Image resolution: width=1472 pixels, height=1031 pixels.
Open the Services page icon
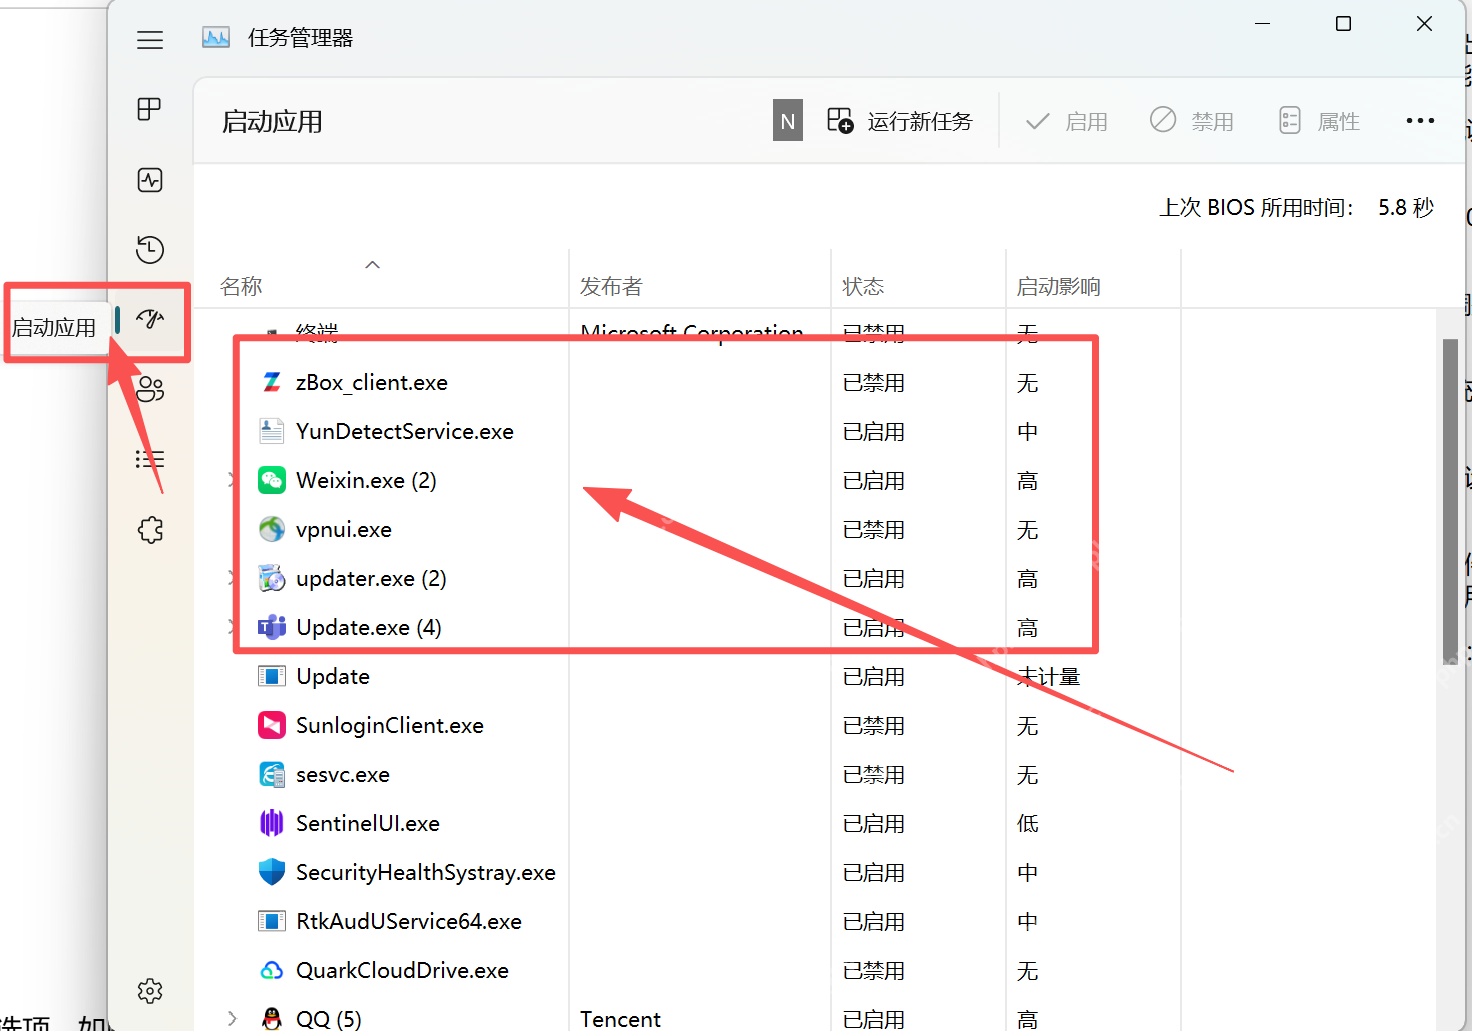(x=150, y=530)
